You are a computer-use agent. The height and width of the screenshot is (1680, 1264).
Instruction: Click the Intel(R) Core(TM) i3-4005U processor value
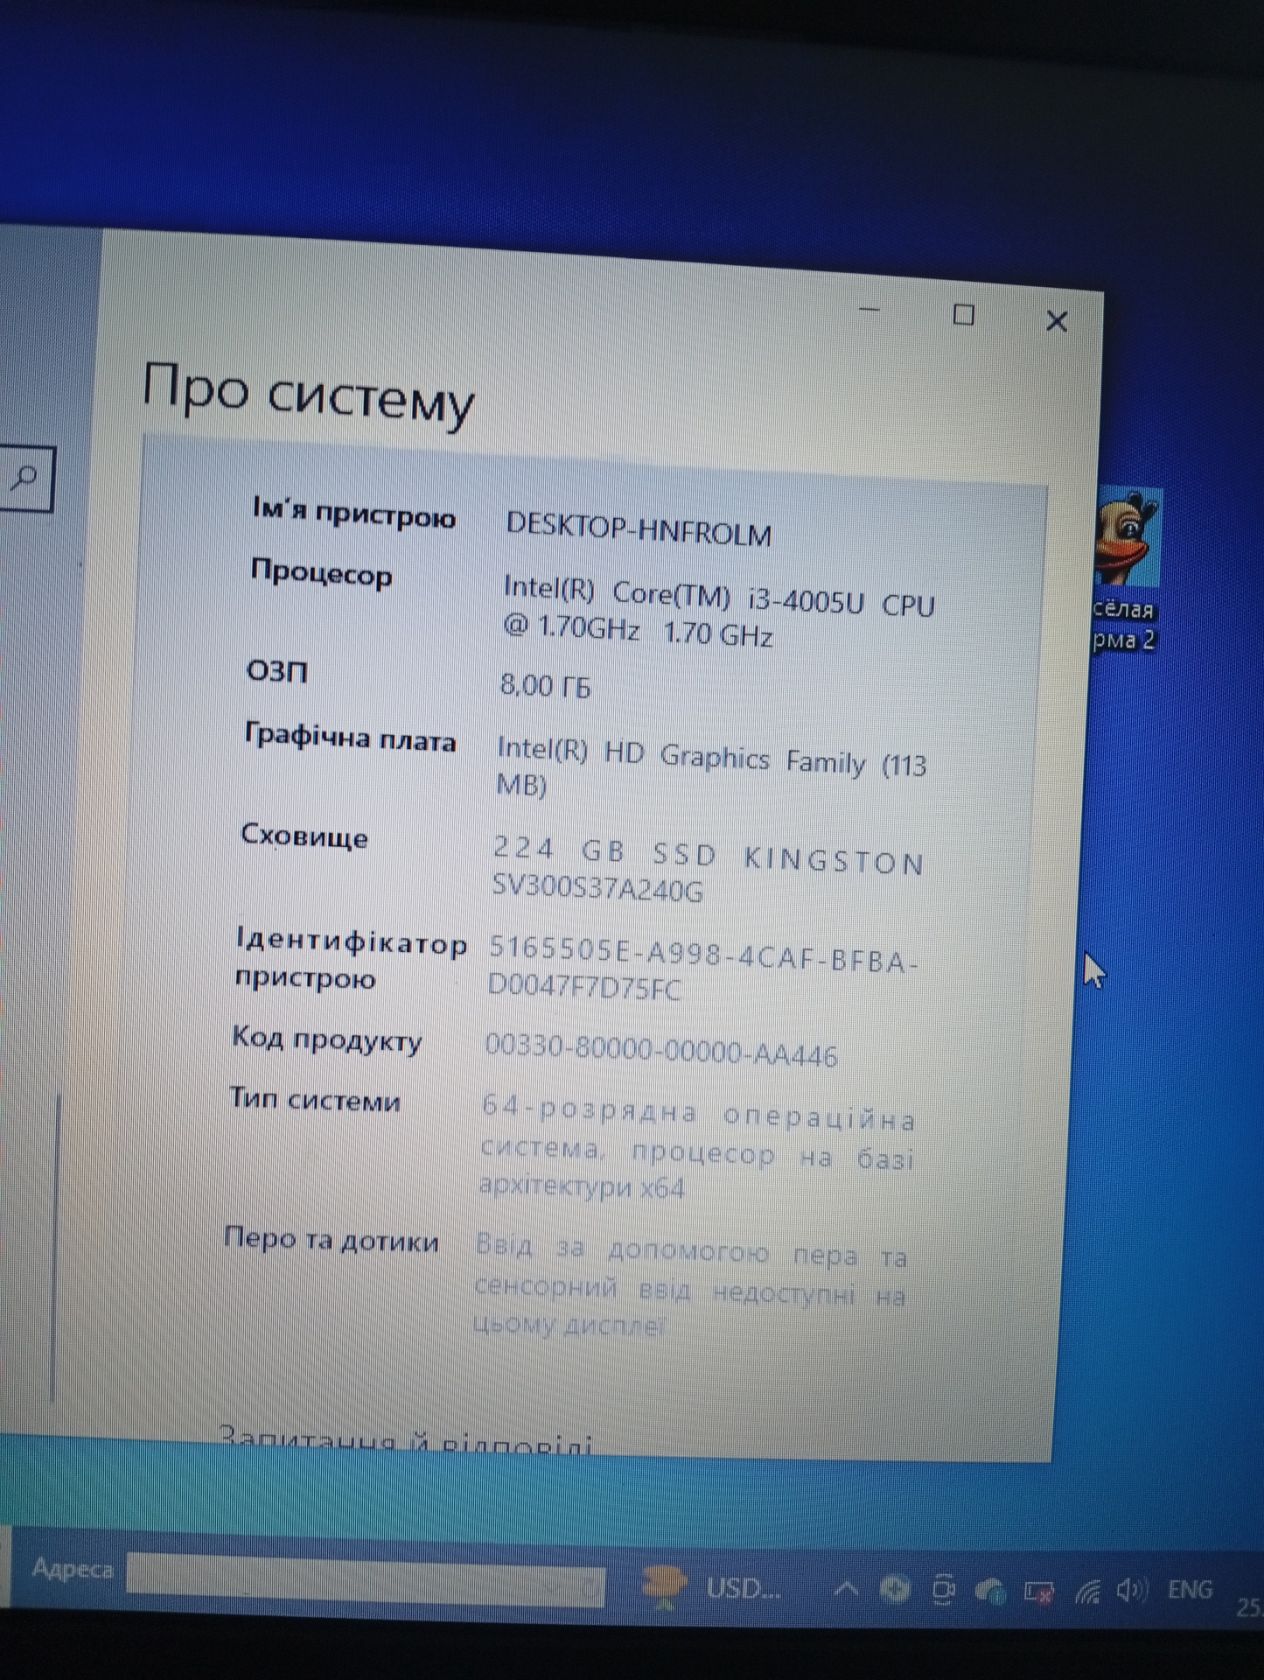(718, 610)
